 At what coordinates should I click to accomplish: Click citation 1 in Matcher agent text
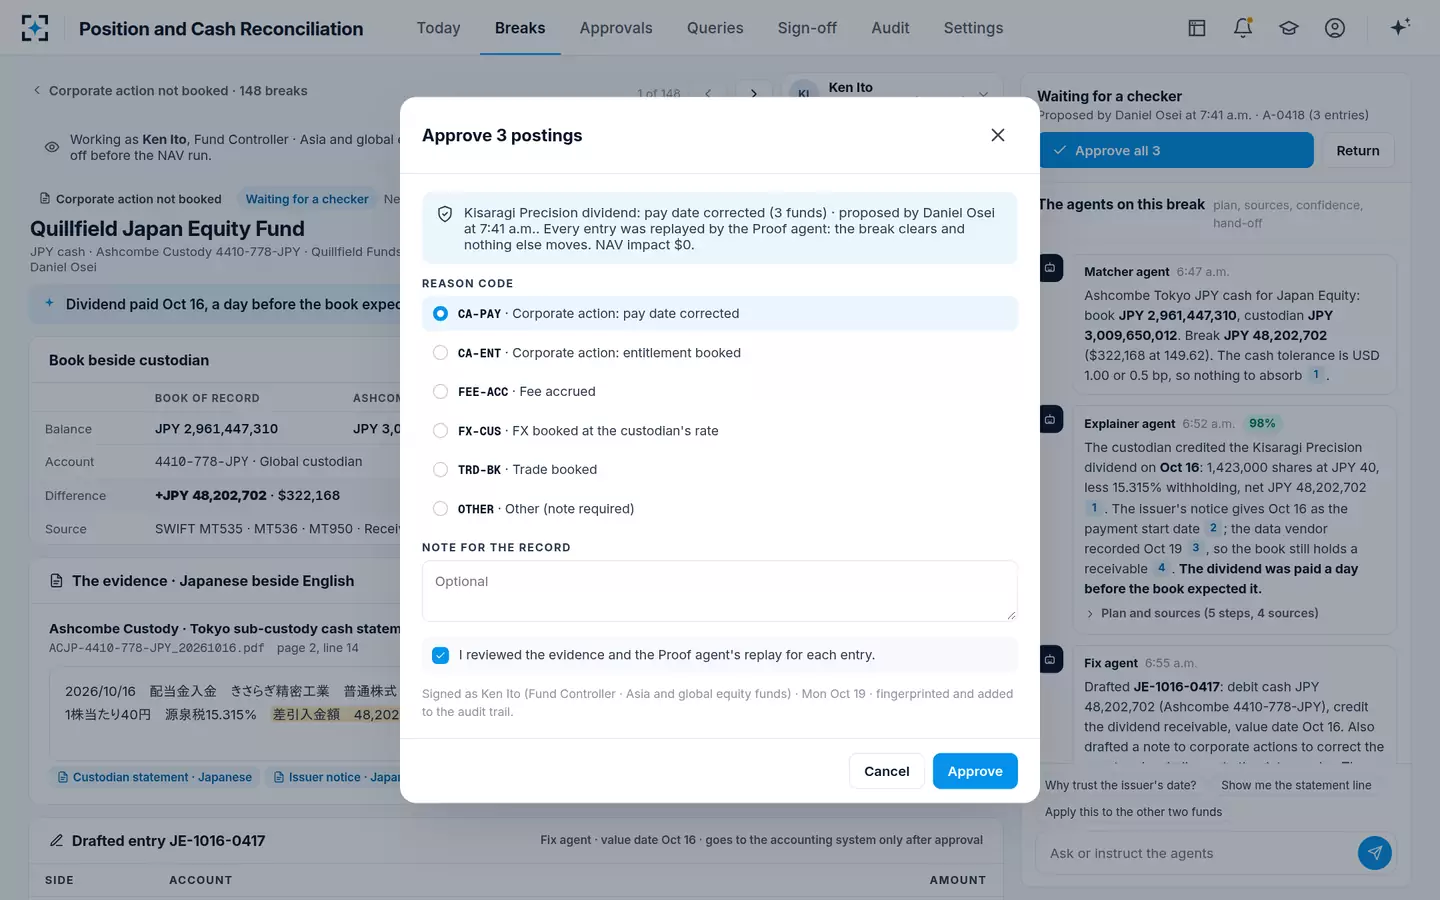pyautogui.click(x=1316, y=375)
